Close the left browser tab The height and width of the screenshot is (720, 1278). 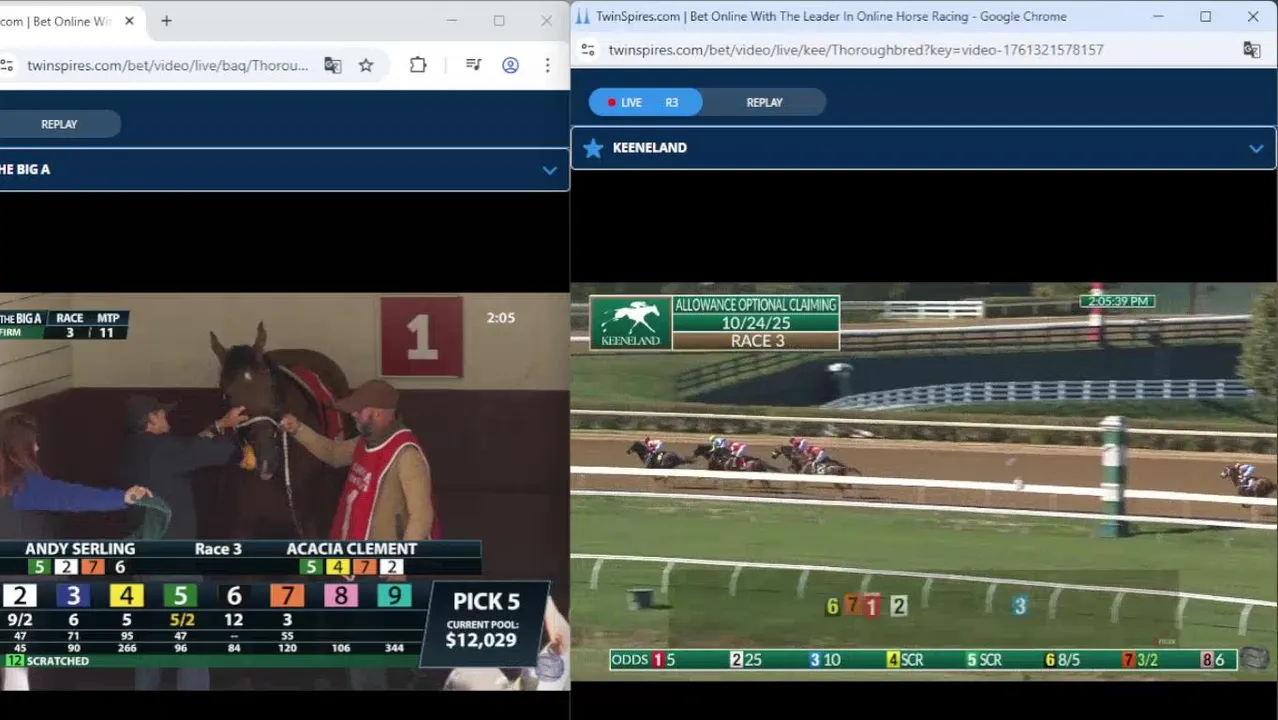tap(129, 21)
